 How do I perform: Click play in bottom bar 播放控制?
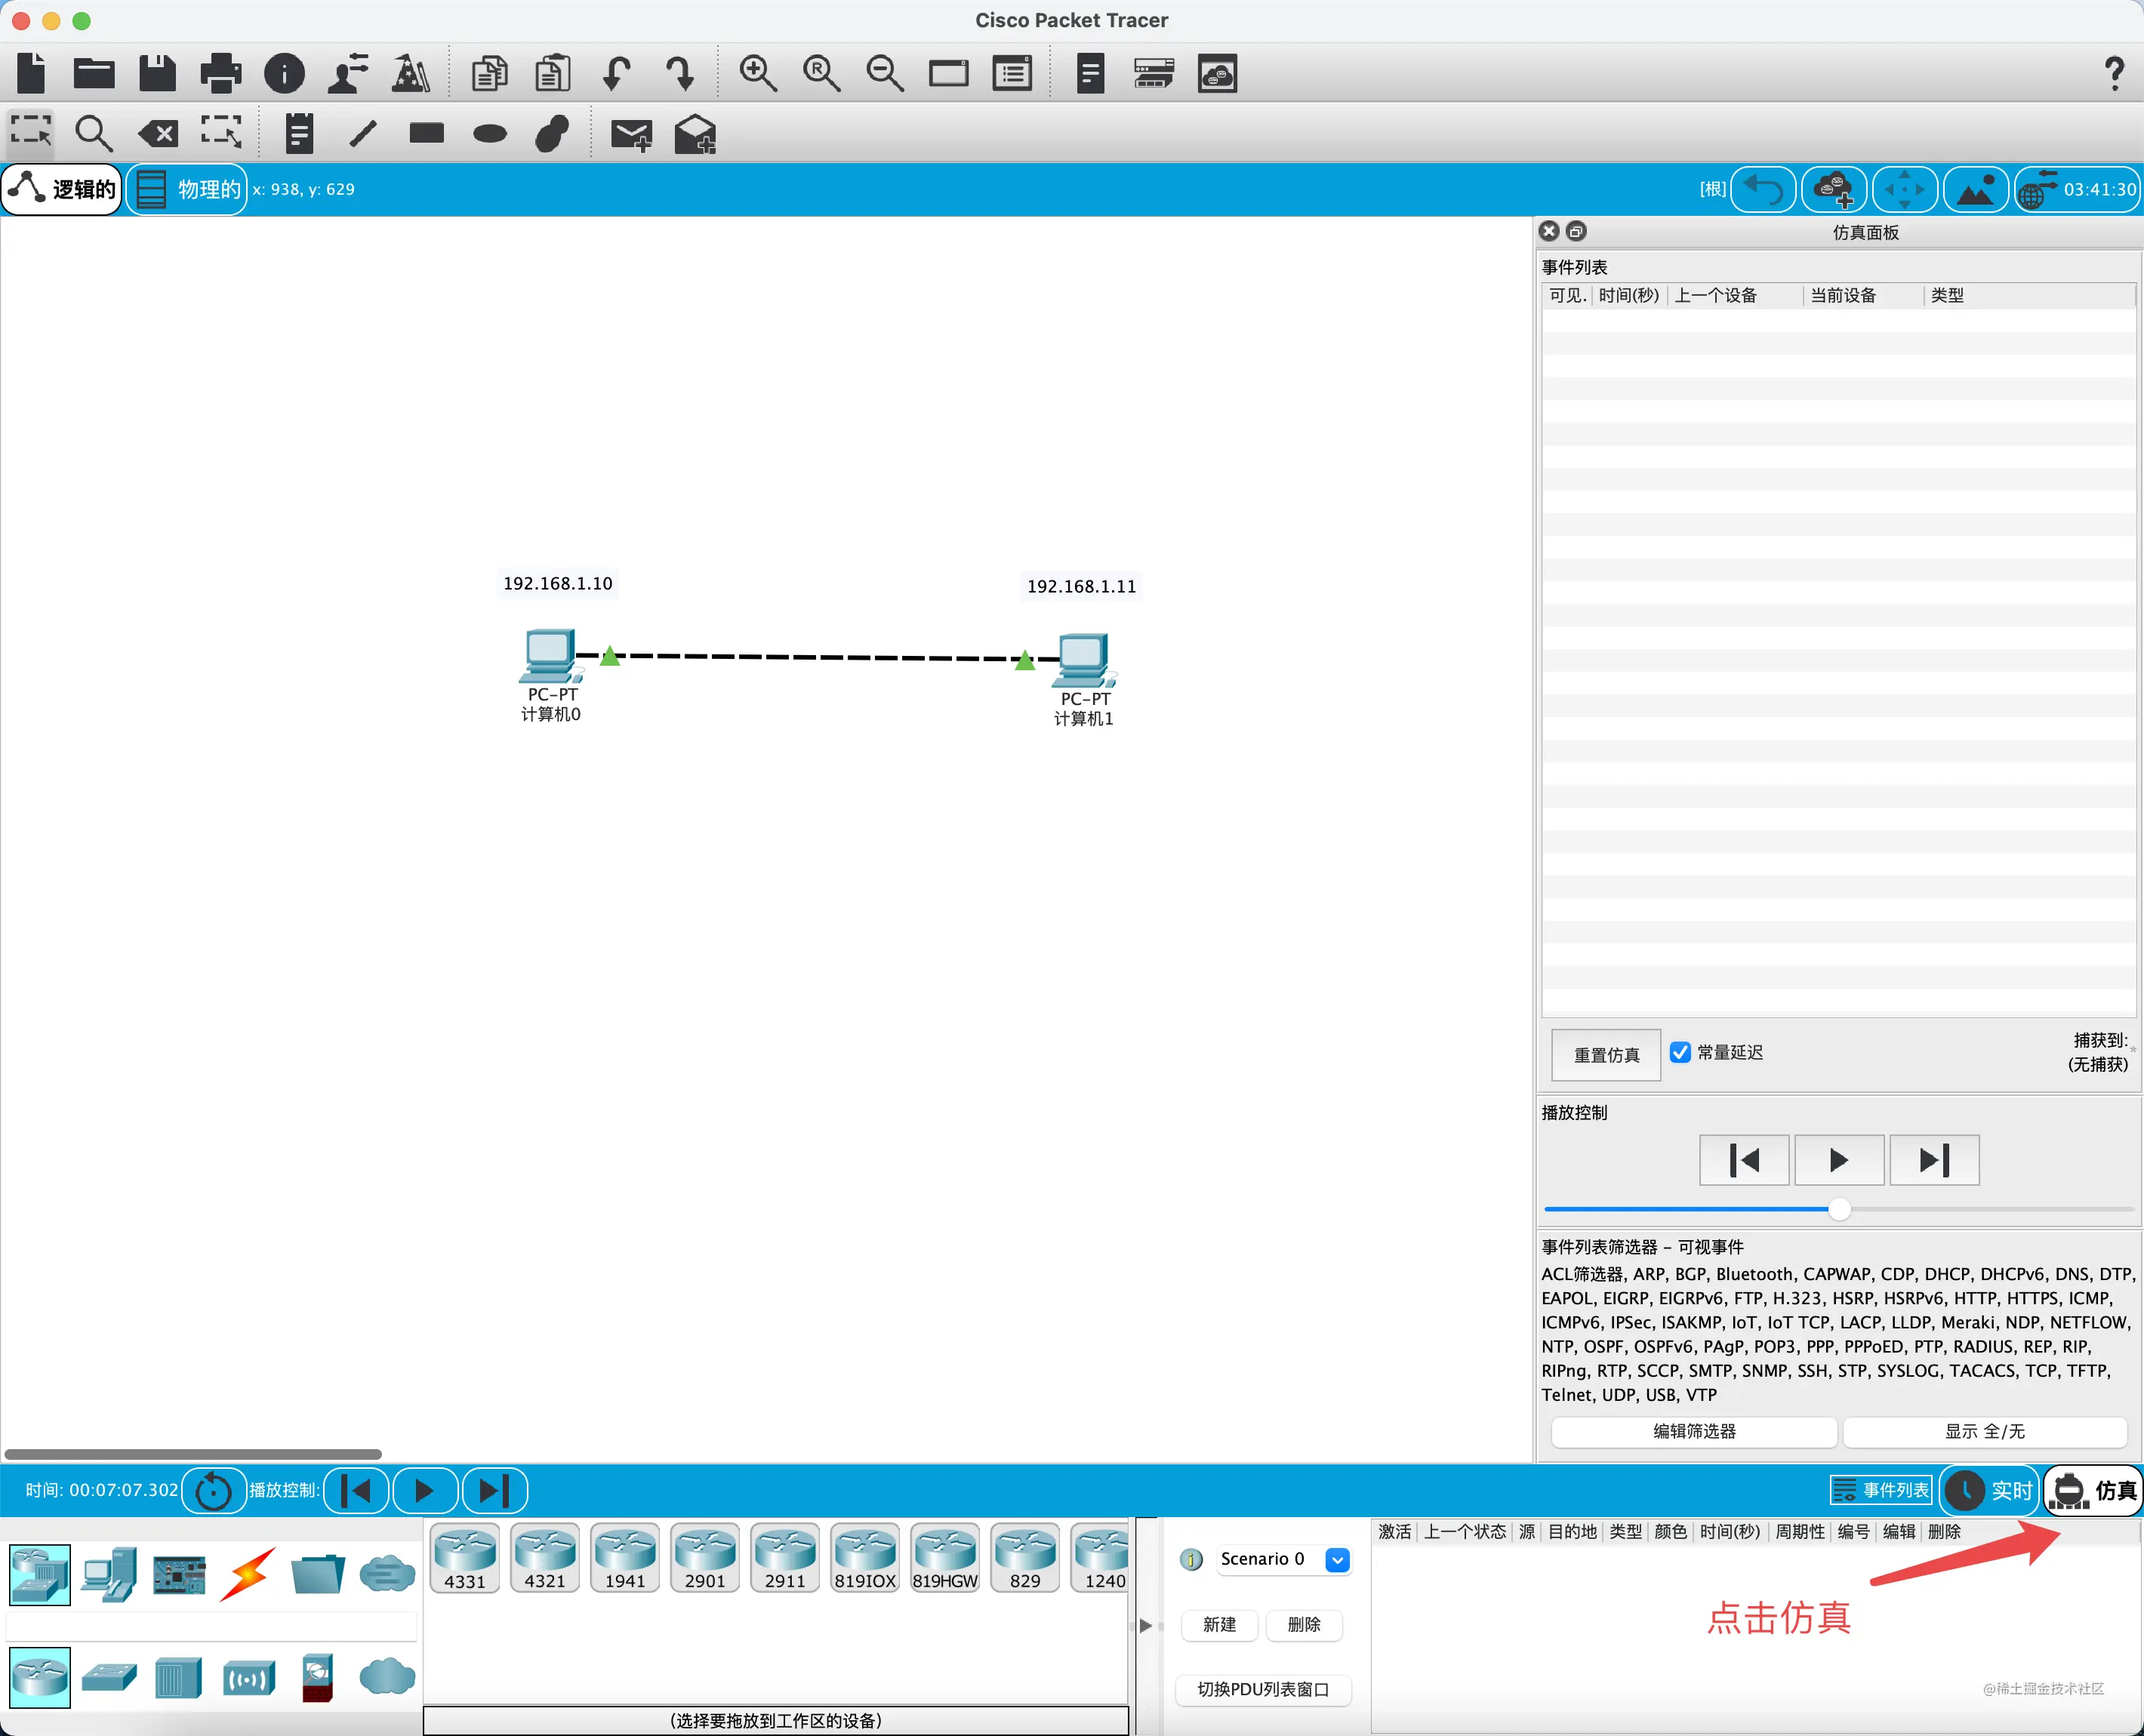tap(425, 1490)
